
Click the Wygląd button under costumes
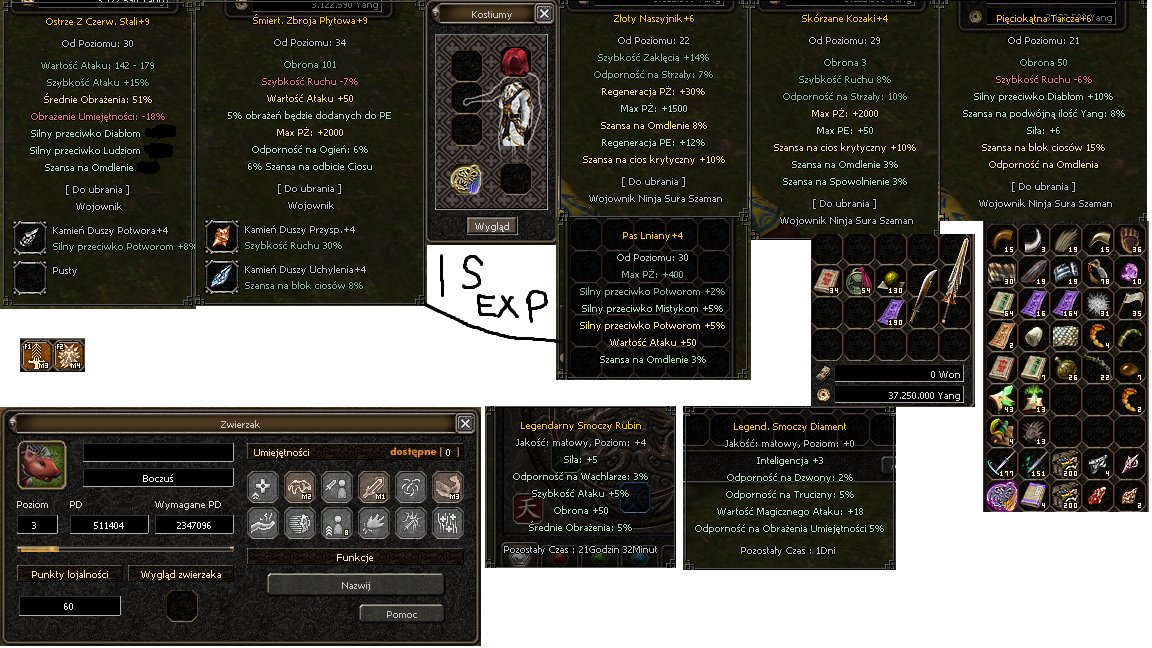pos(492,226)
